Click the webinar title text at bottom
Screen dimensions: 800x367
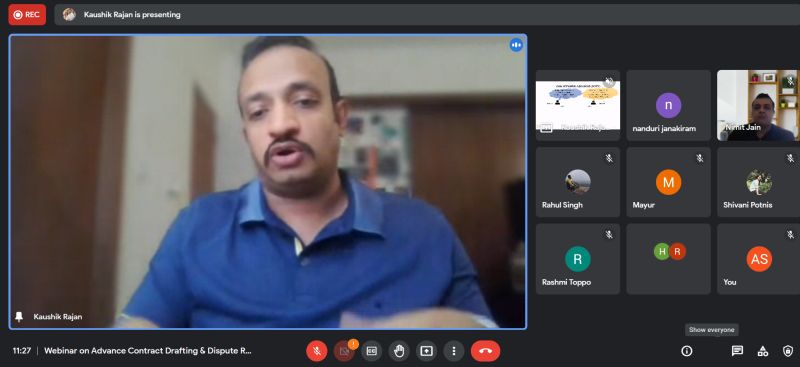click(x=148, y=351)
